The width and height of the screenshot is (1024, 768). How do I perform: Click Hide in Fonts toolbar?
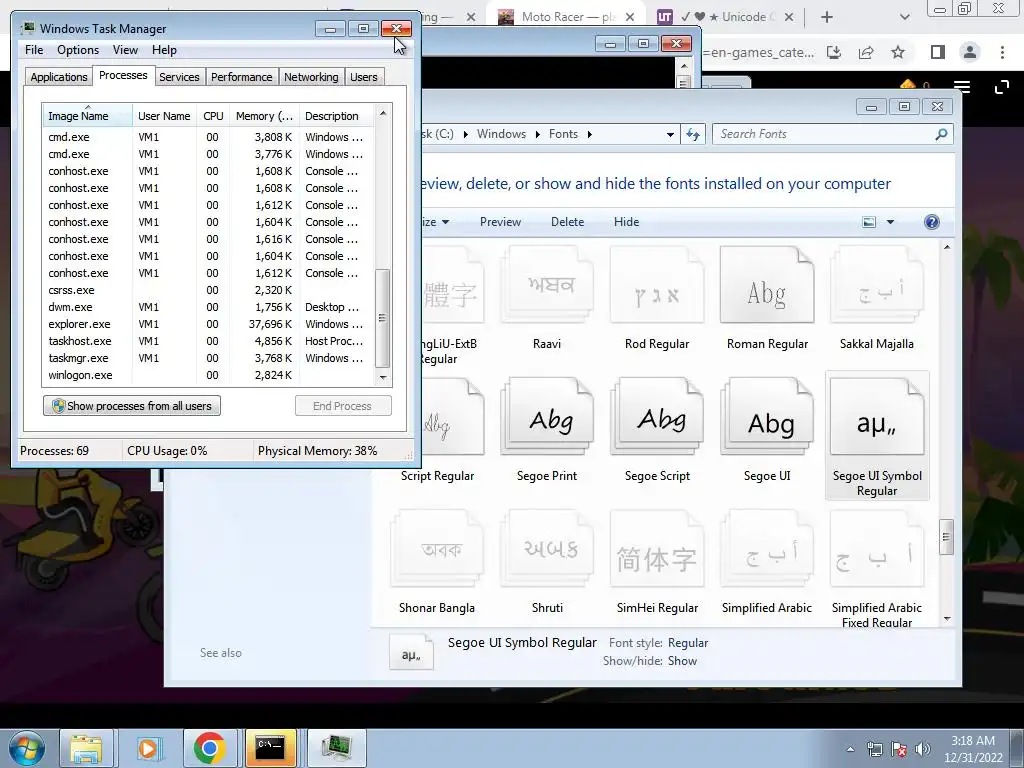pos(626,222)
